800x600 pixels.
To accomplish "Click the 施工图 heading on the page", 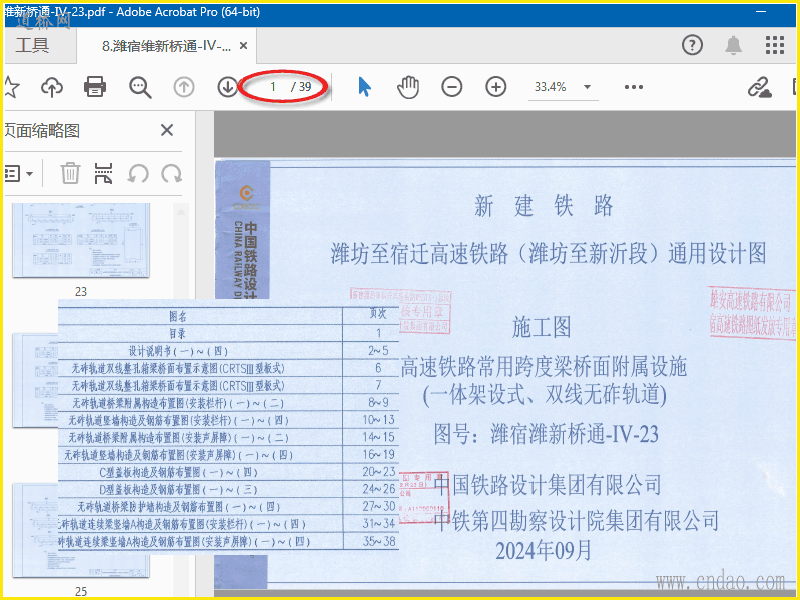I will 541,327.
